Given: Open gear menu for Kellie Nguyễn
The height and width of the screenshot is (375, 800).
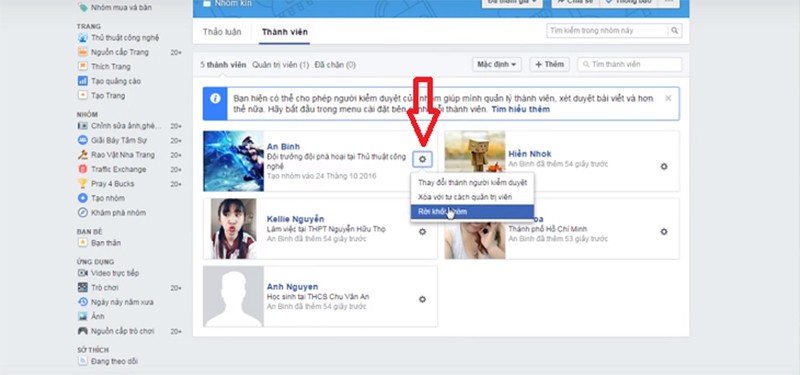Looking at the screenshot, I should click(422, 232).
